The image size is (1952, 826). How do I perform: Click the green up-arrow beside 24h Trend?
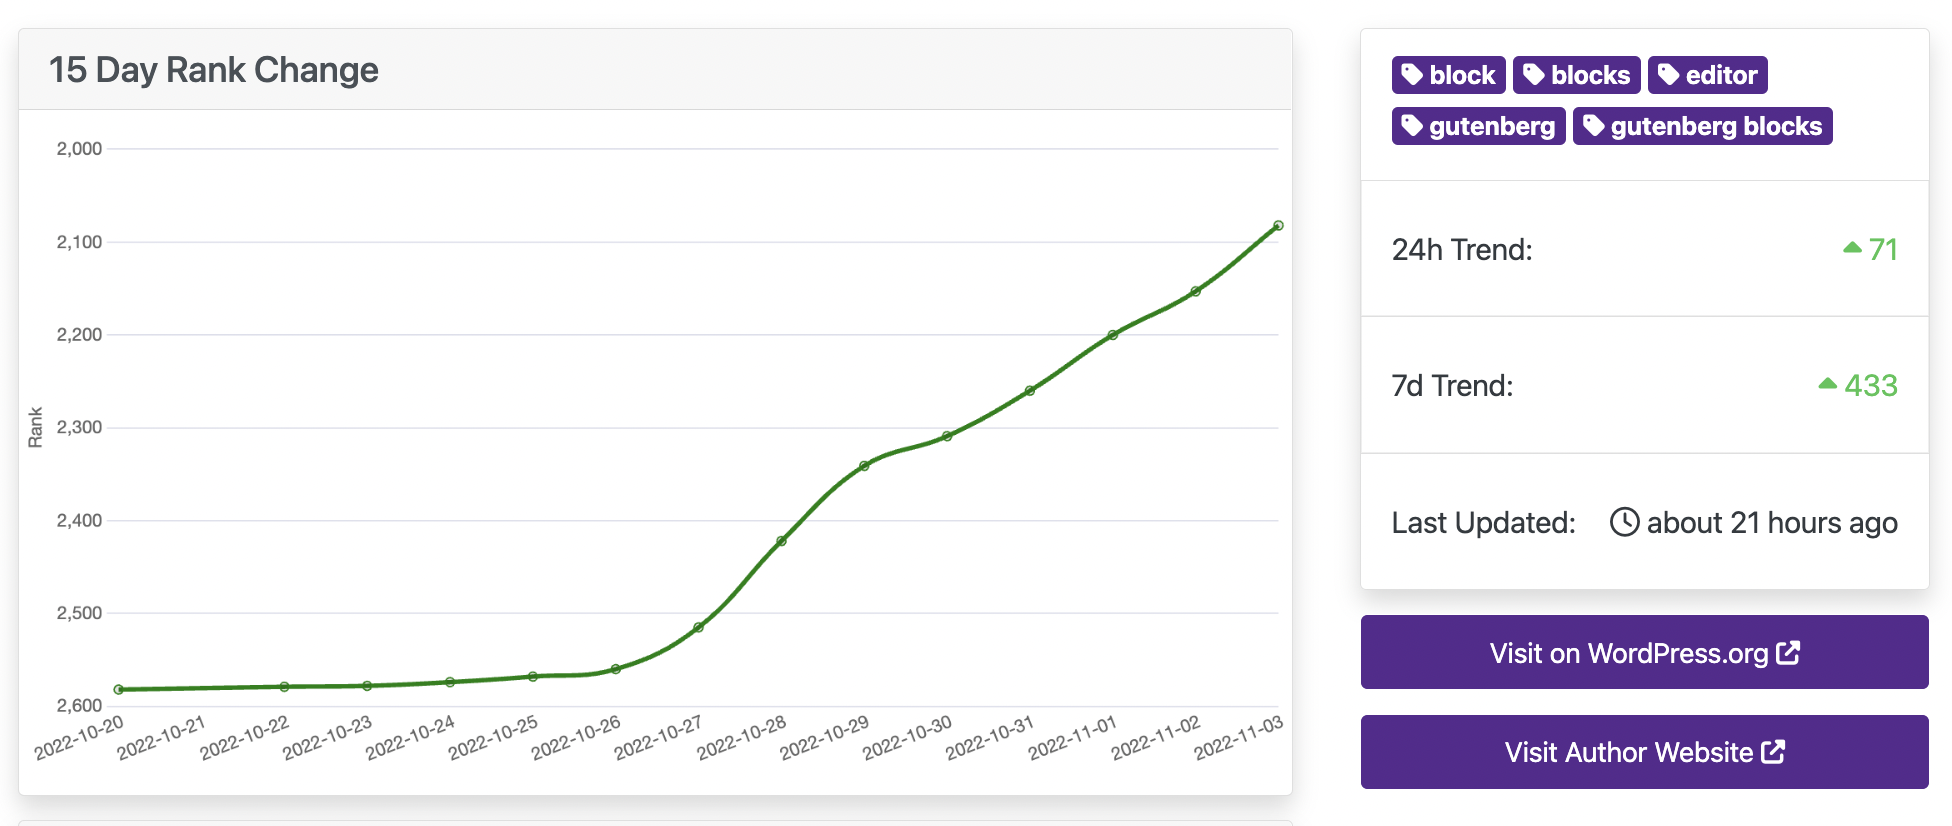1852,248
